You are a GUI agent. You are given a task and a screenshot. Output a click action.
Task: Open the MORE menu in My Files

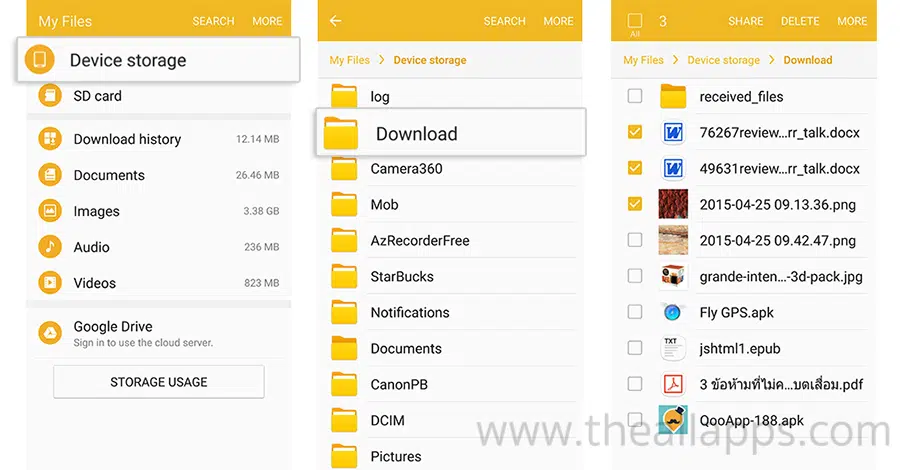pos(267,21)
